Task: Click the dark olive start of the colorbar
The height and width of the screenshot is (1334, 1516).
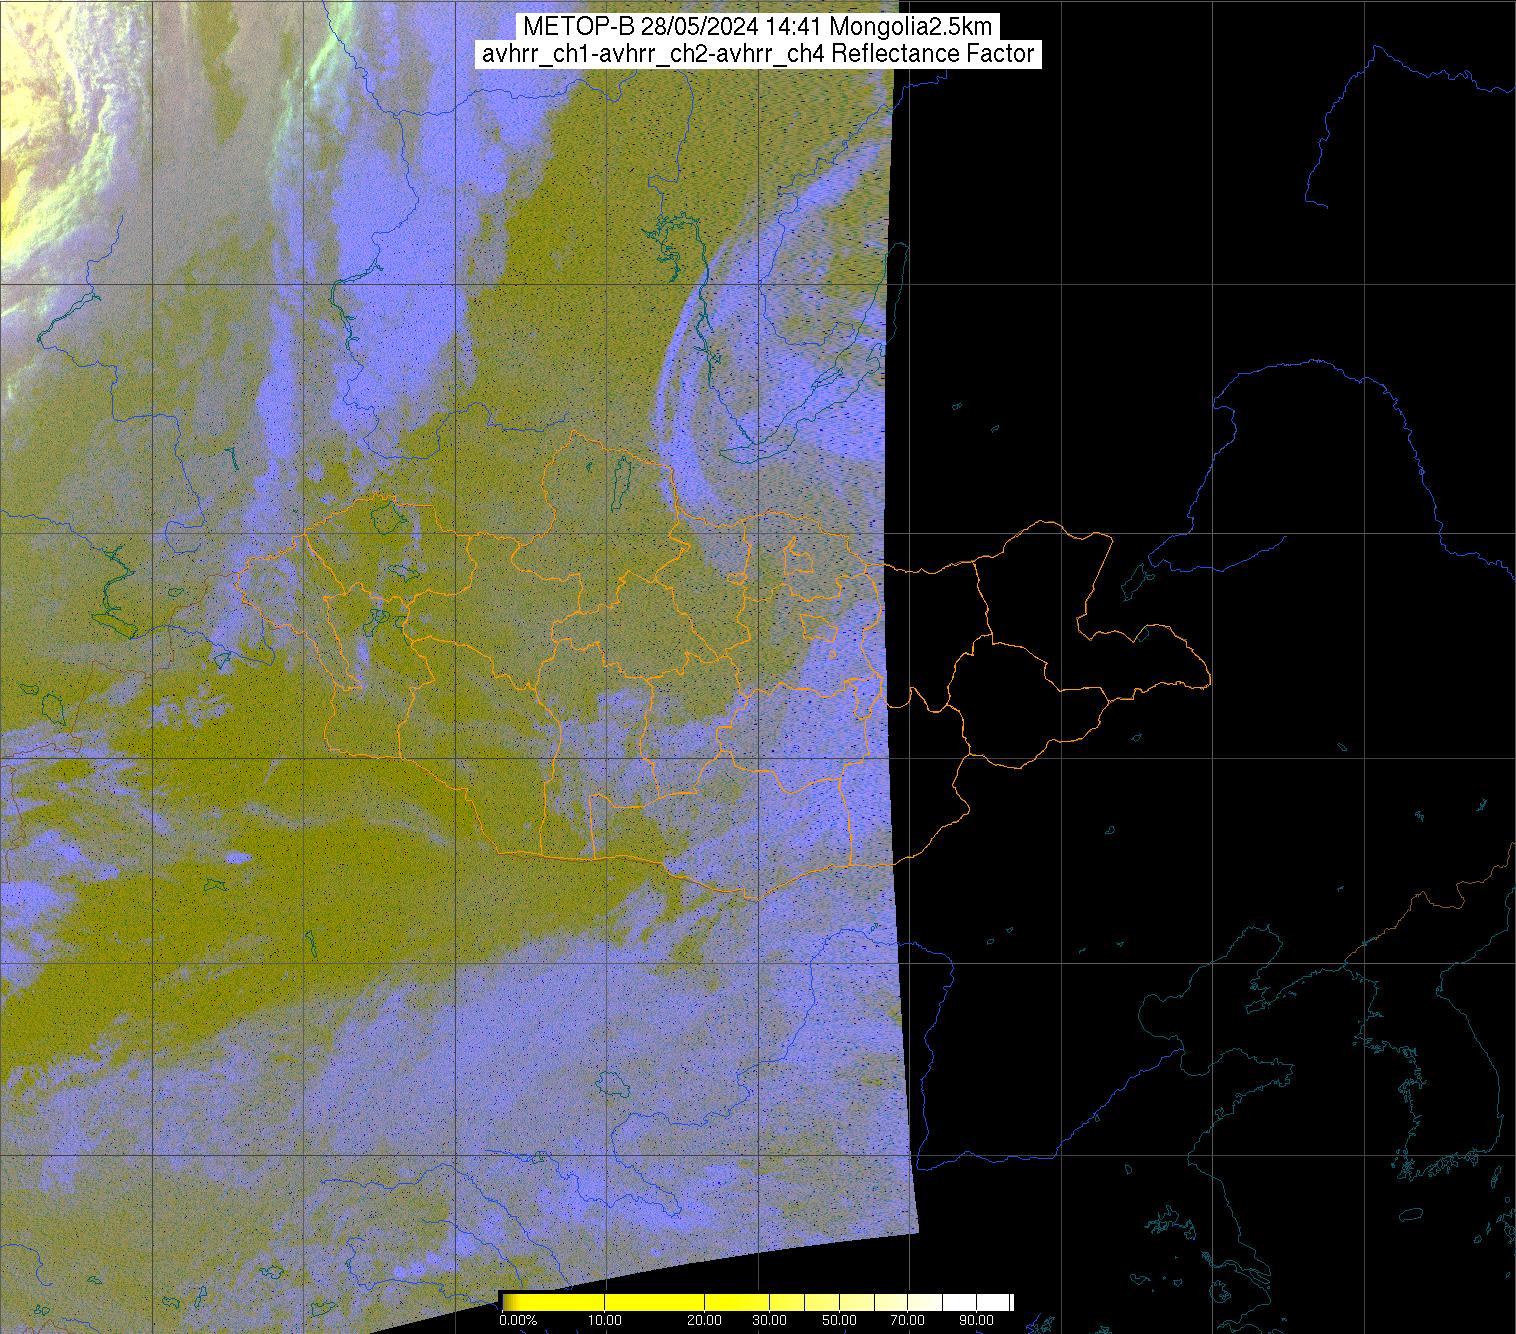Action: 508,1302
